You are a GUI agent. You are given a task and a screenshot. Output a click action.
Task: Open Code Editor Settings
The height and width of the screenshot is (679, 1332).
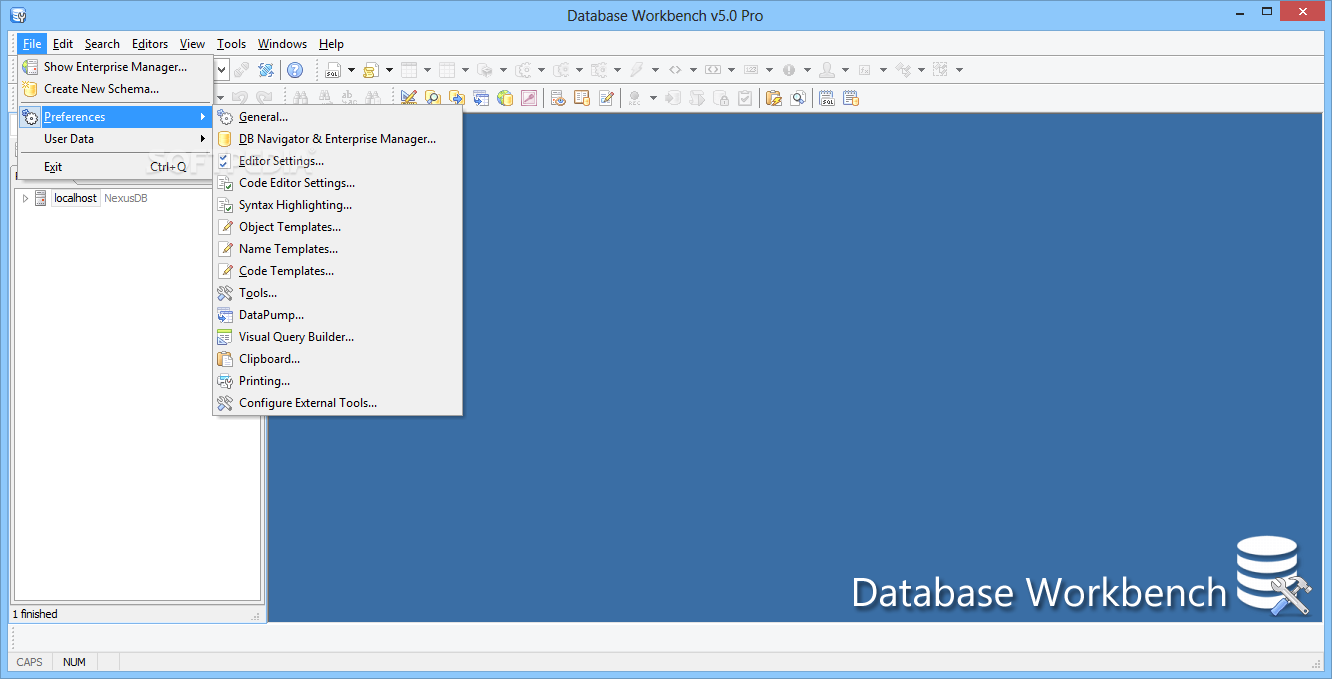point(337,183)
